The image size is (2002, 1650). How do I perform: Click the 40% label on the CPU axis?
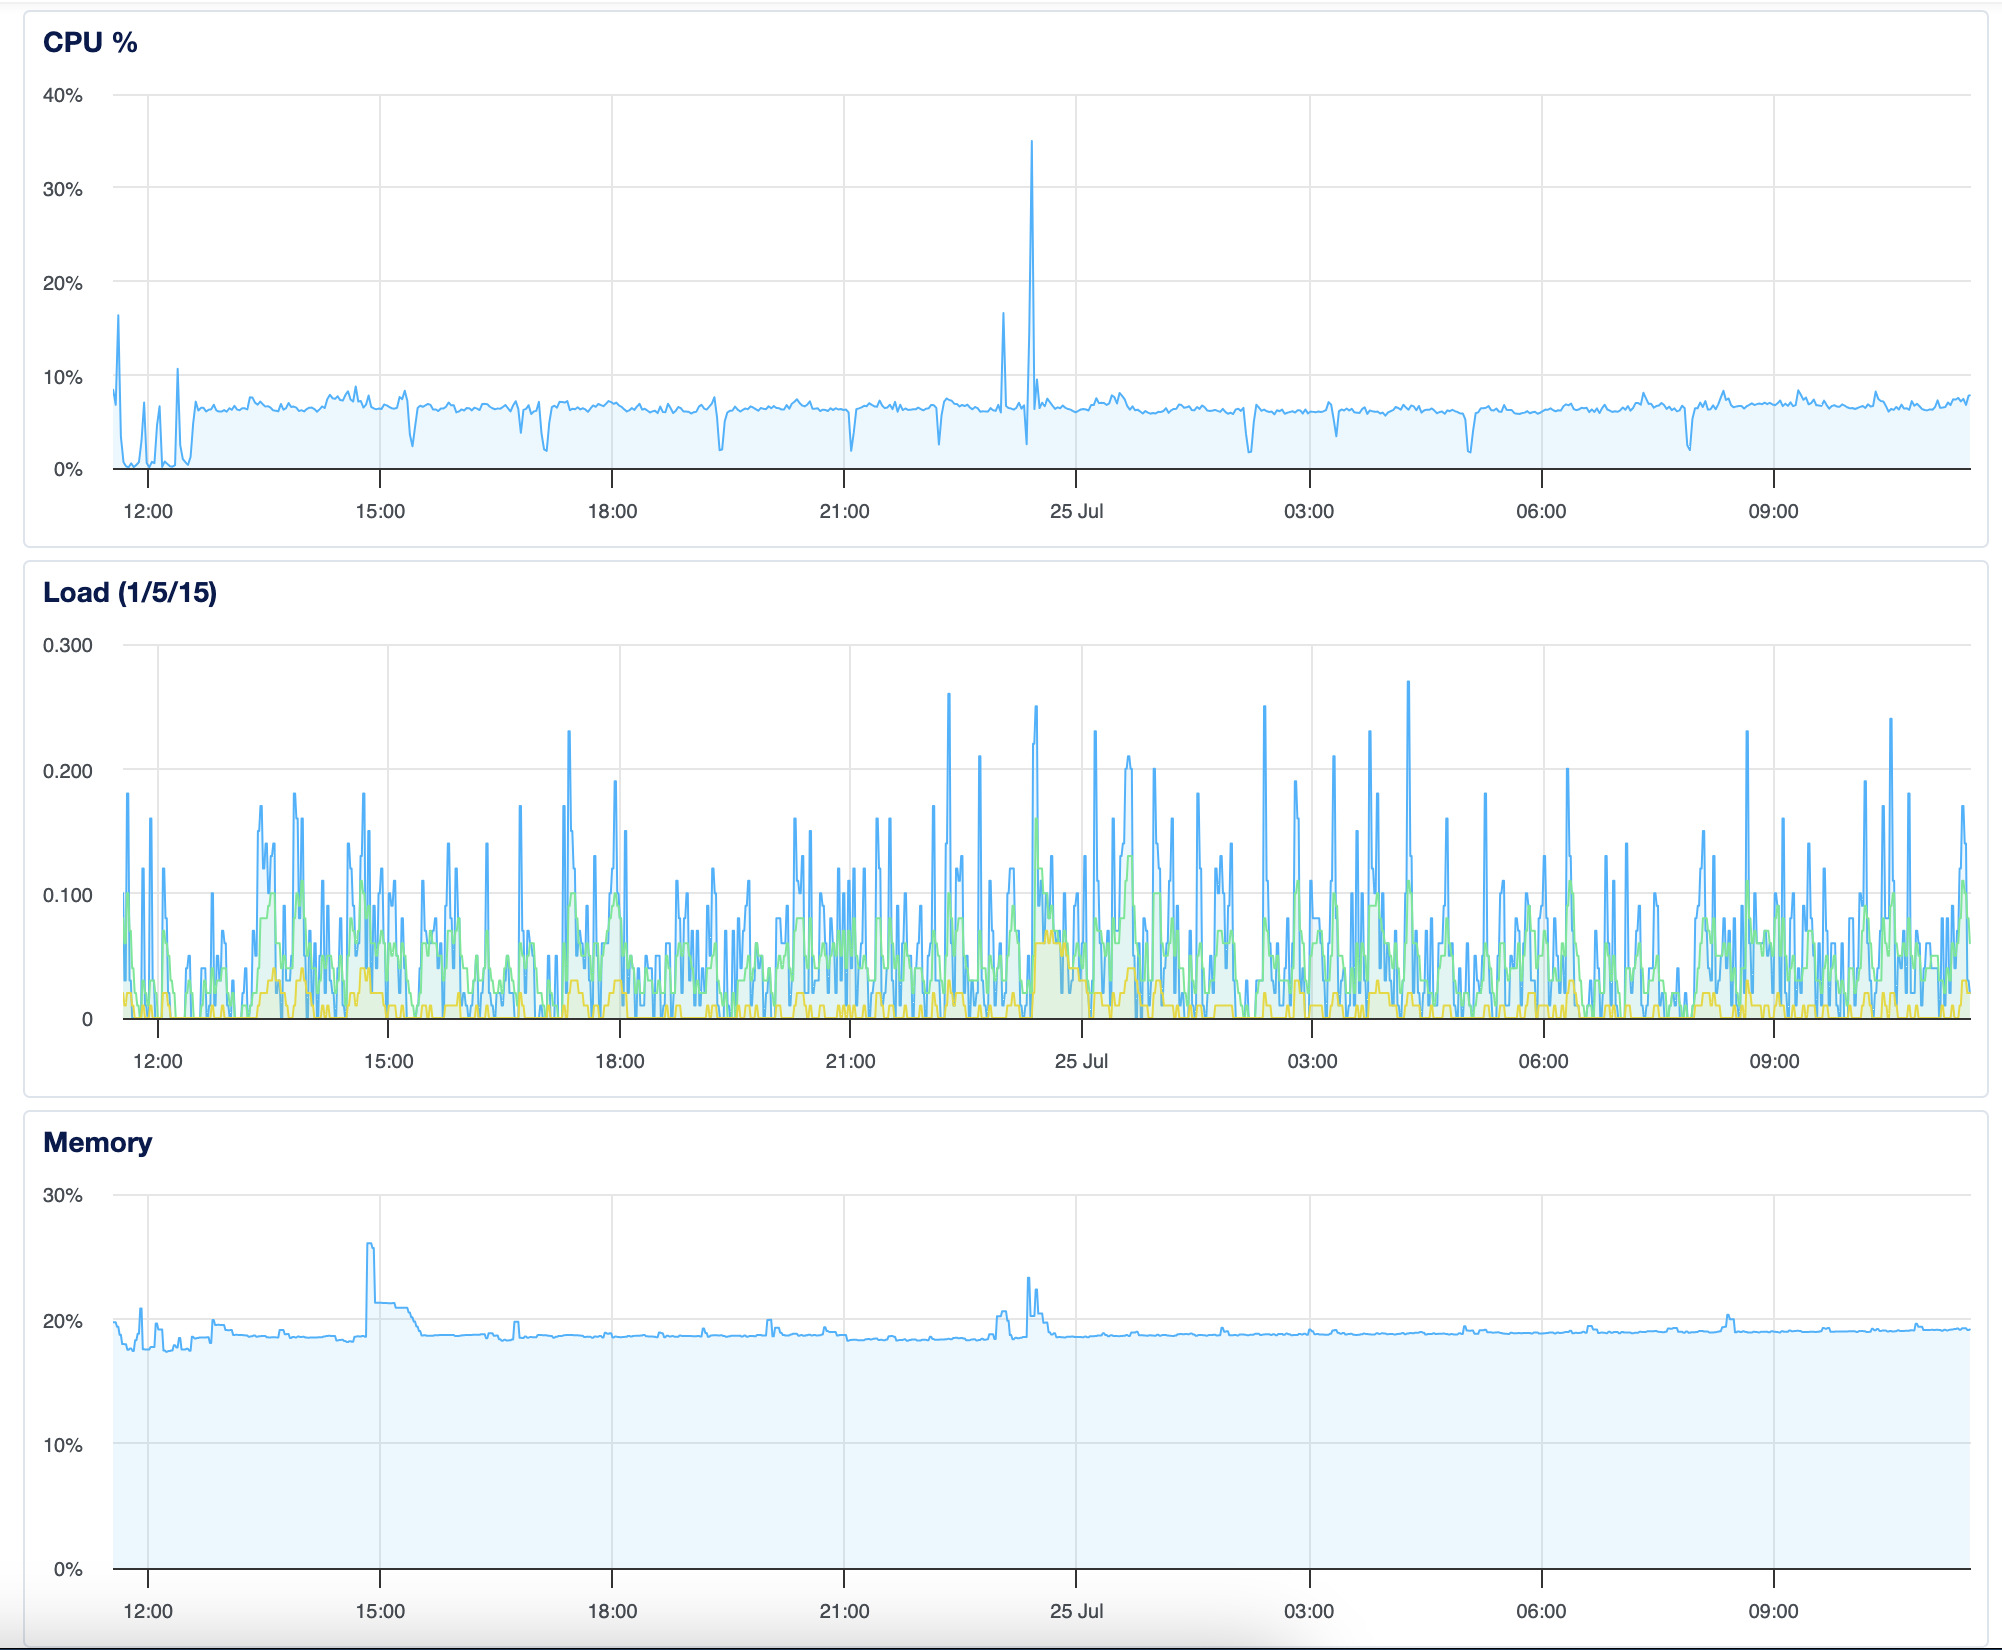(62, 95)
